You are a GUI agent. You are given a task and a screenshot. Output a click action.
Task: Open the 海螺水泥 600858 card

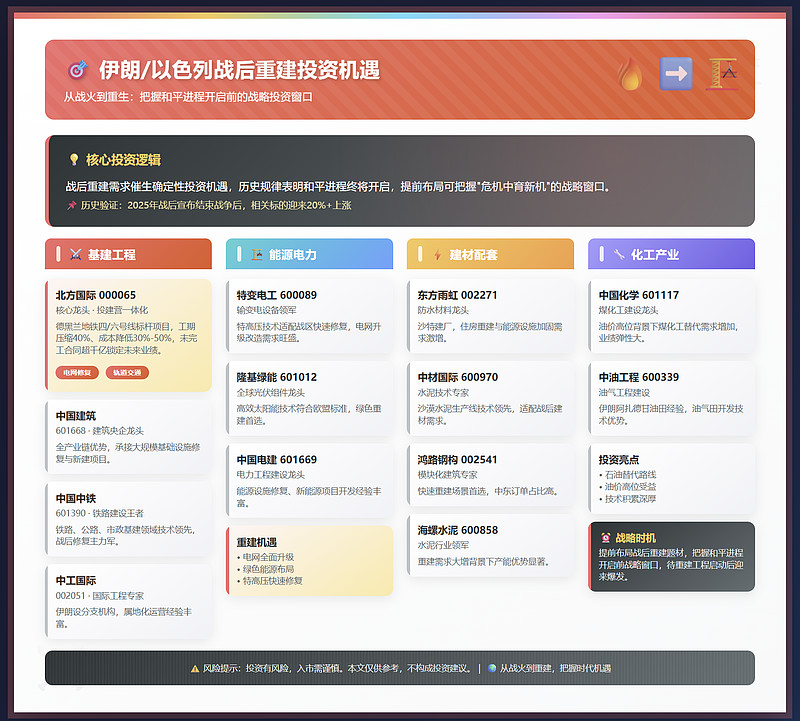click(x=490, y=545)
